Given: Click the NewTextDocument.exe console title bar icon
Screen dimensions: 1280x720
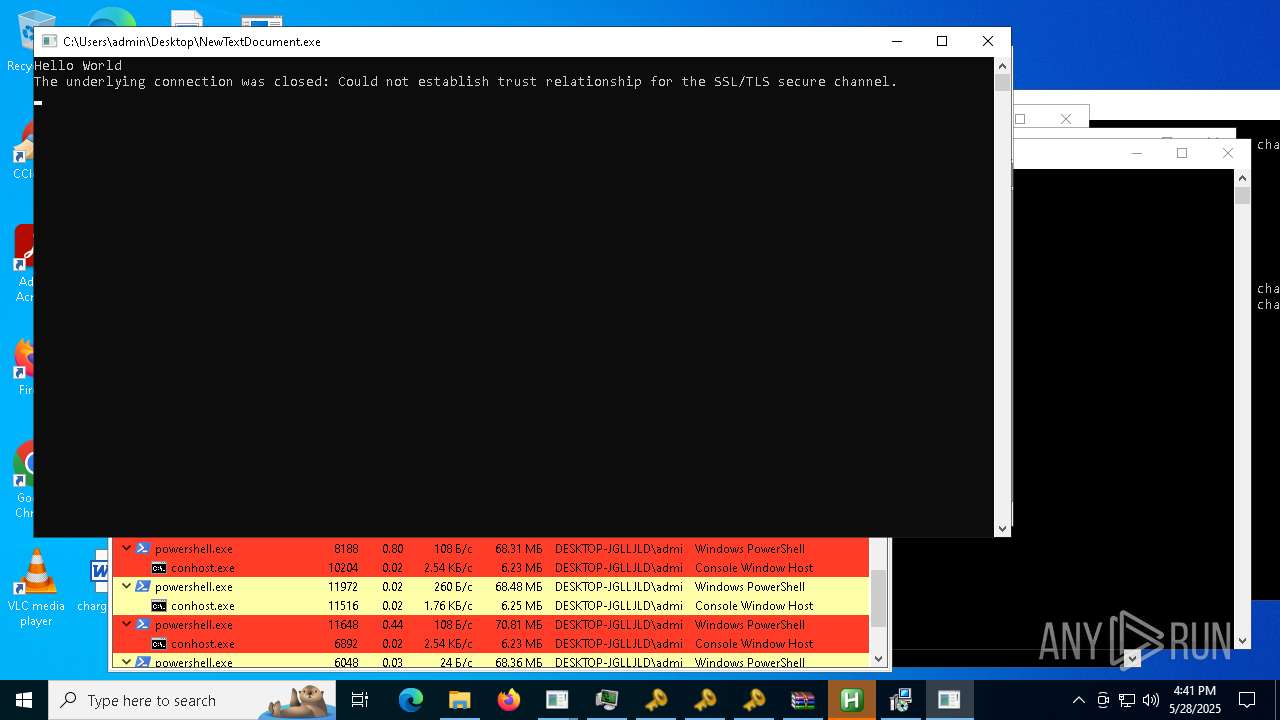Looking at the screenshot, I should tap(49, 42).
